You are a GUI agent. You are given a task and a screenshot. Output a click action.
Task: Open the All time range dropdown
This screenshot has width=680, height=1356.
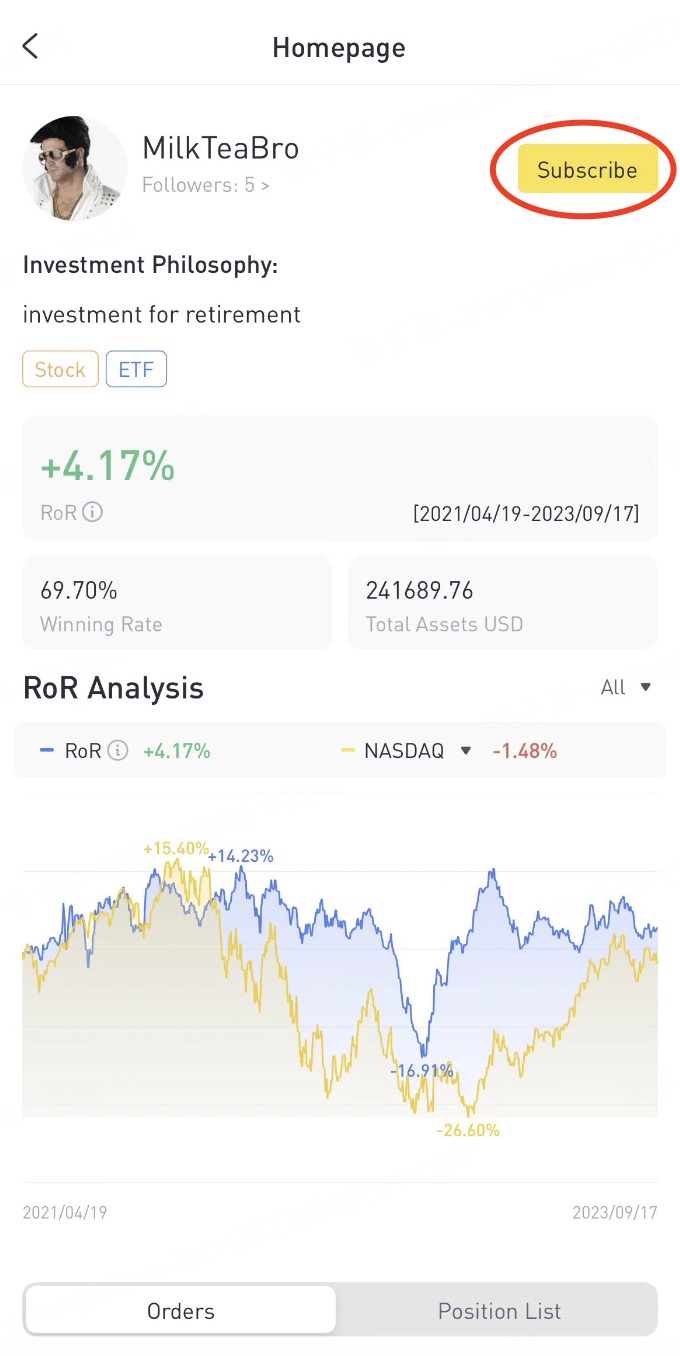[x=627, y=687]
